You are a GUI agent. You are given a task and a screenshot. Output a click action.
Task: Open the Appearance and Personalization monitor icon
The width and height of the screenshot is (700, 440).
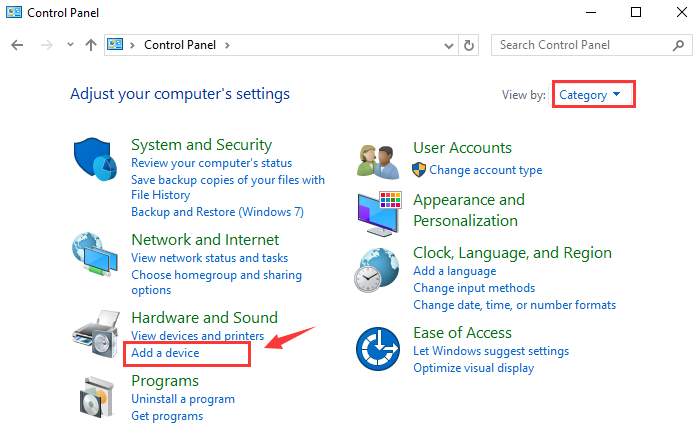point(379,214)
